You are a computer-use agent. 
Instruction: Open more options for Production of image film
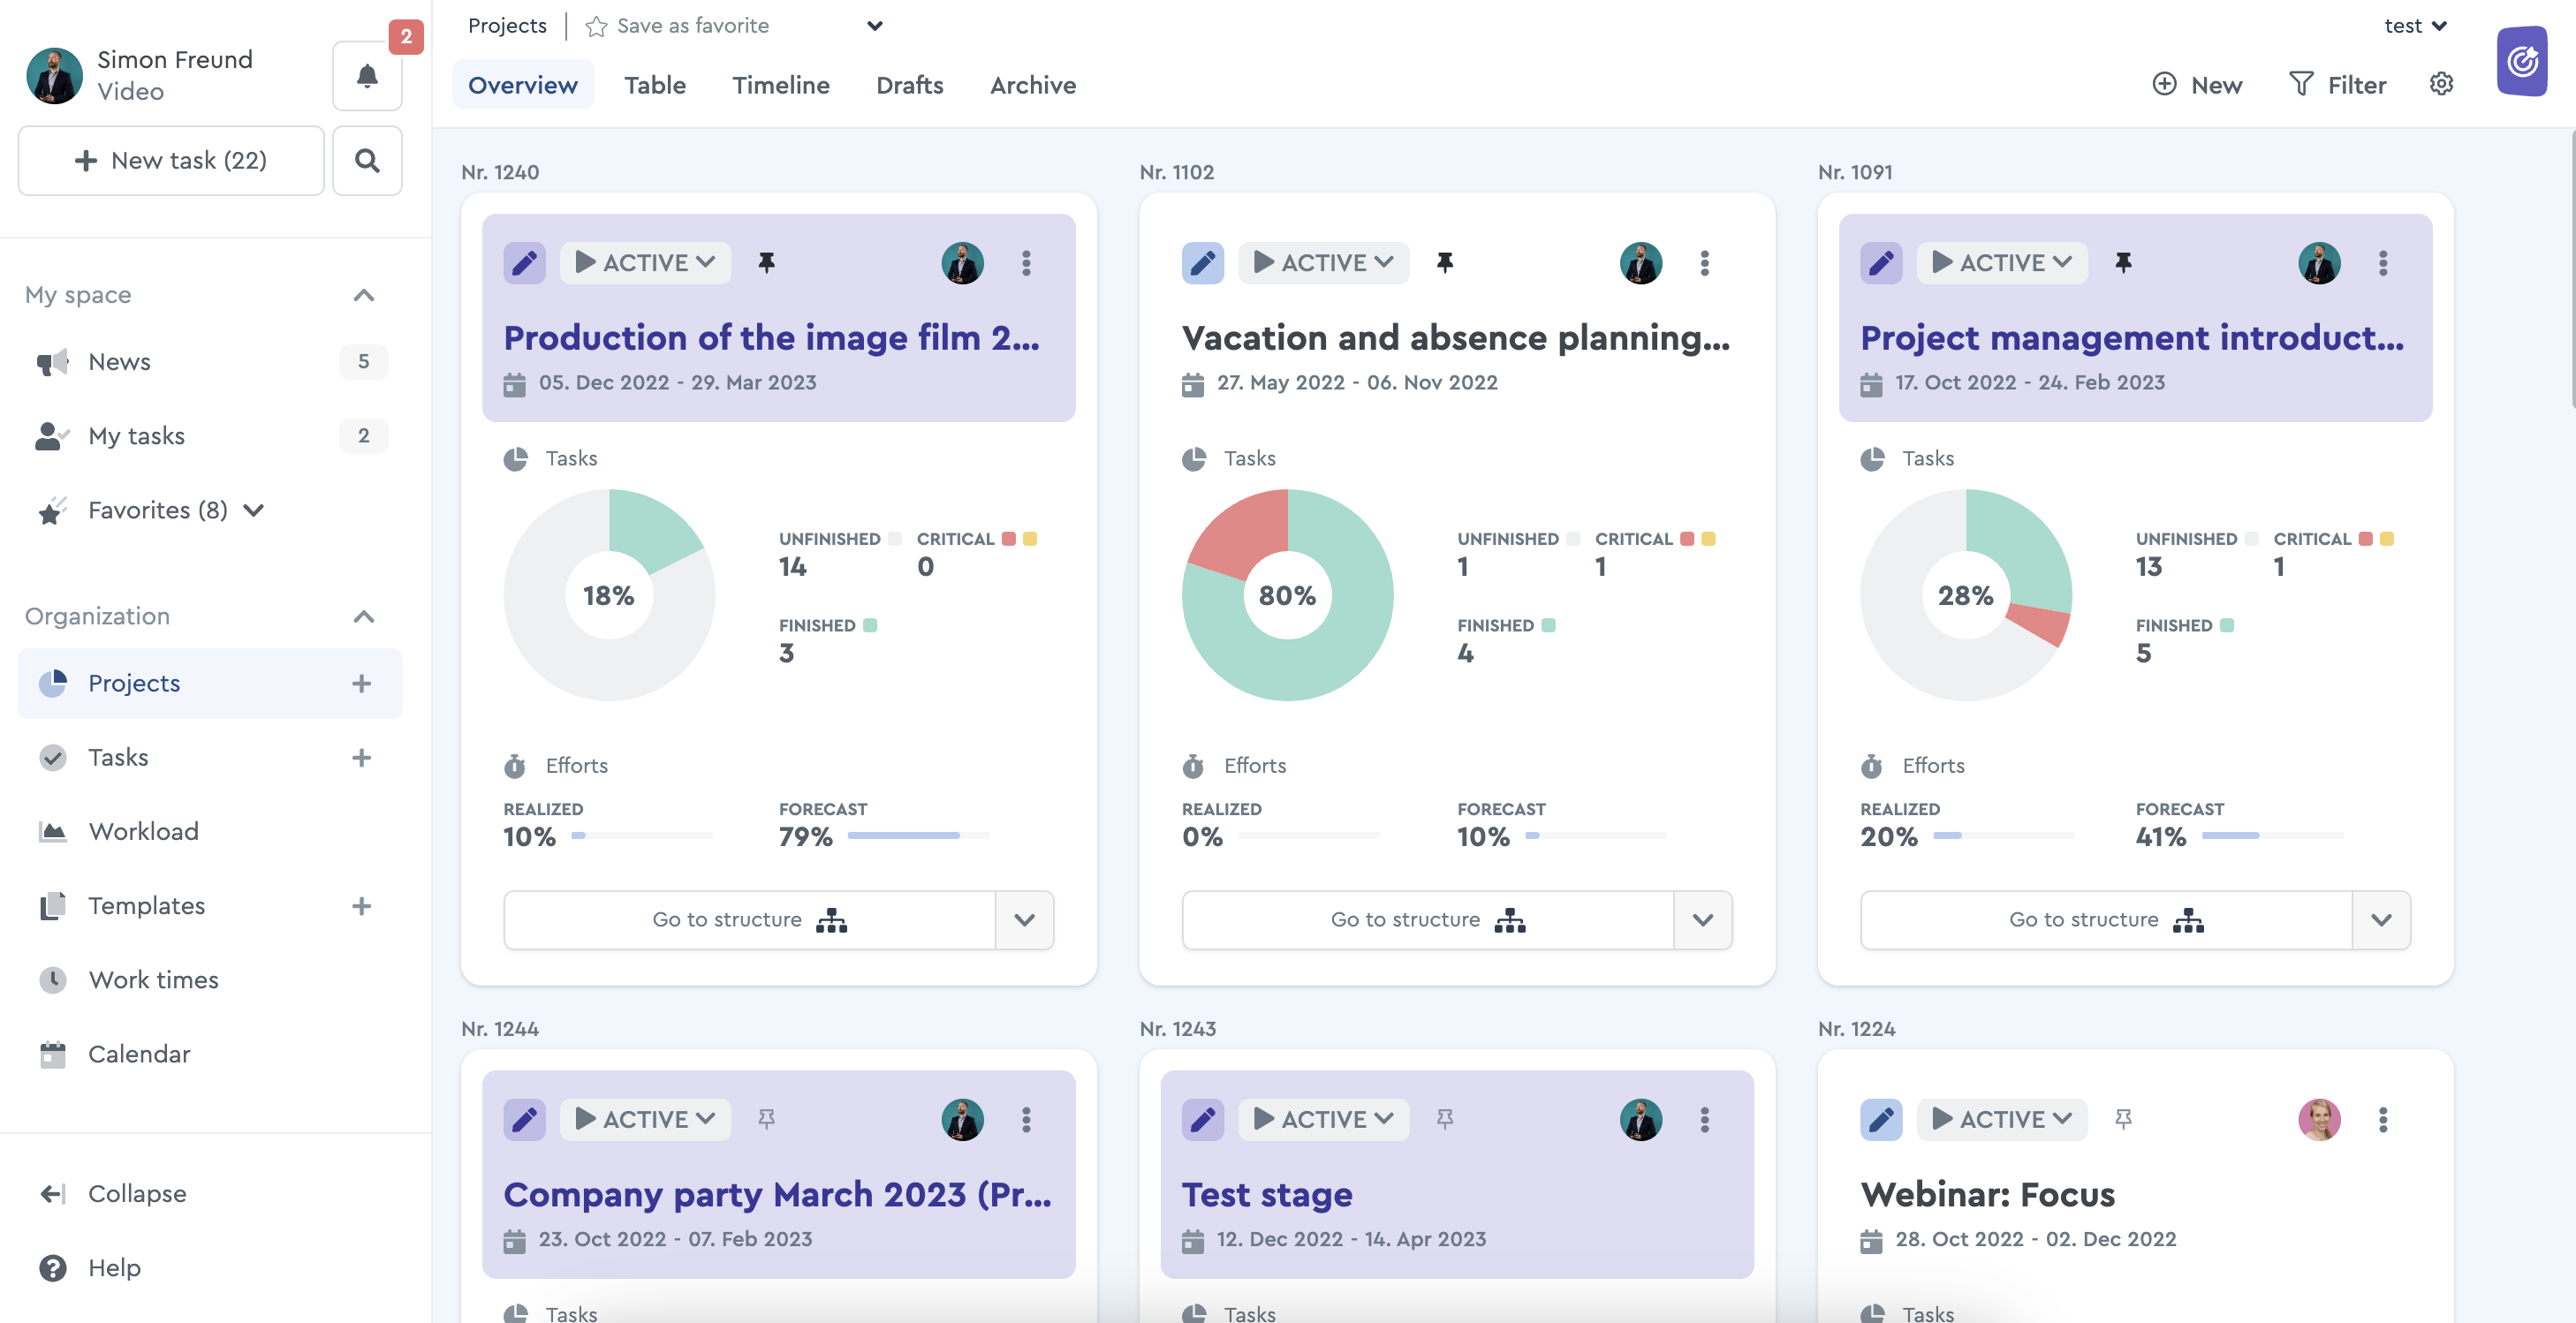(1026, 263)
